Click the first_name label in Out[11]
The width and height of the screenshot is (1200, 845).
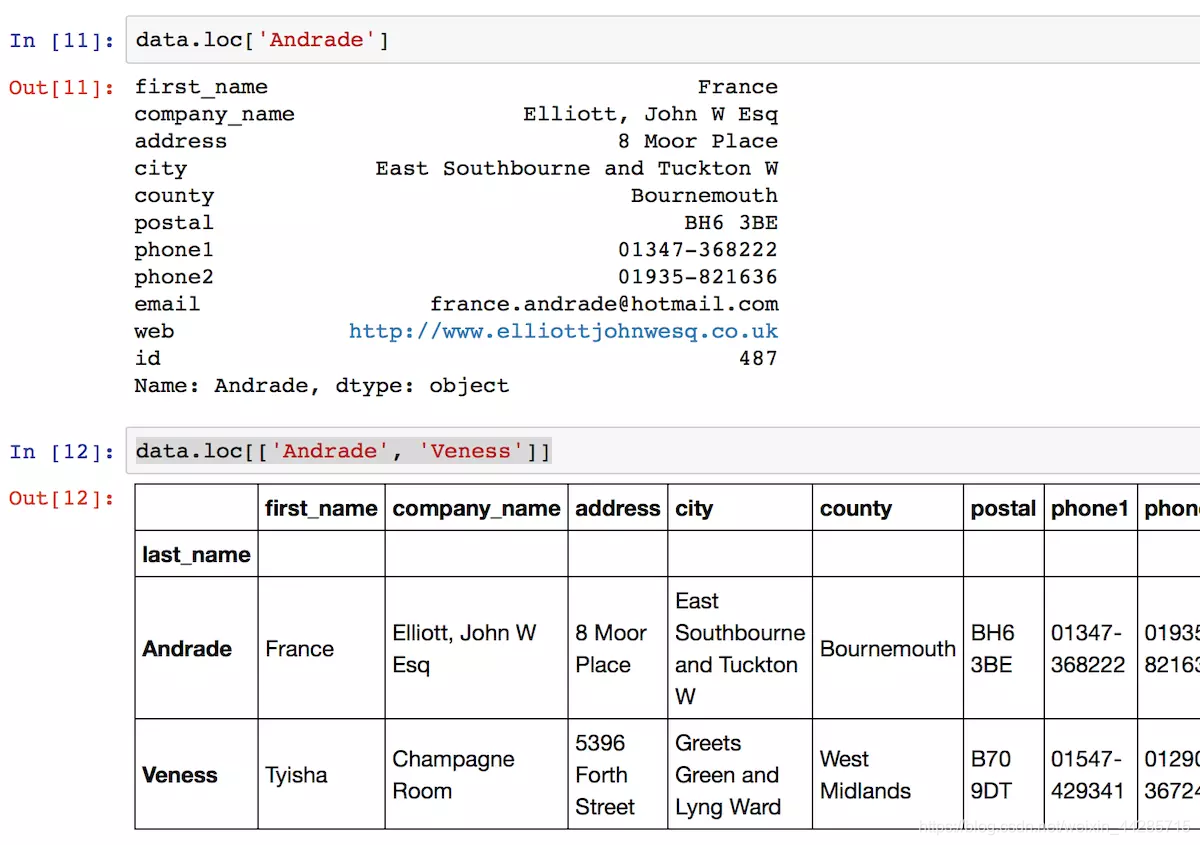click(201, 87)
